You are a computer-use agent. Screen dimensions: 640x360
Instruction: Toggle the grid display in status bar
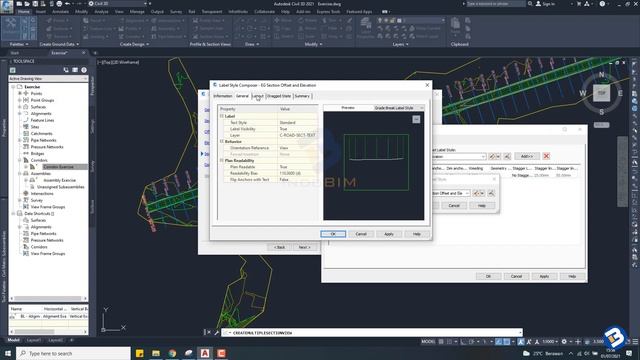click(441, 342)
